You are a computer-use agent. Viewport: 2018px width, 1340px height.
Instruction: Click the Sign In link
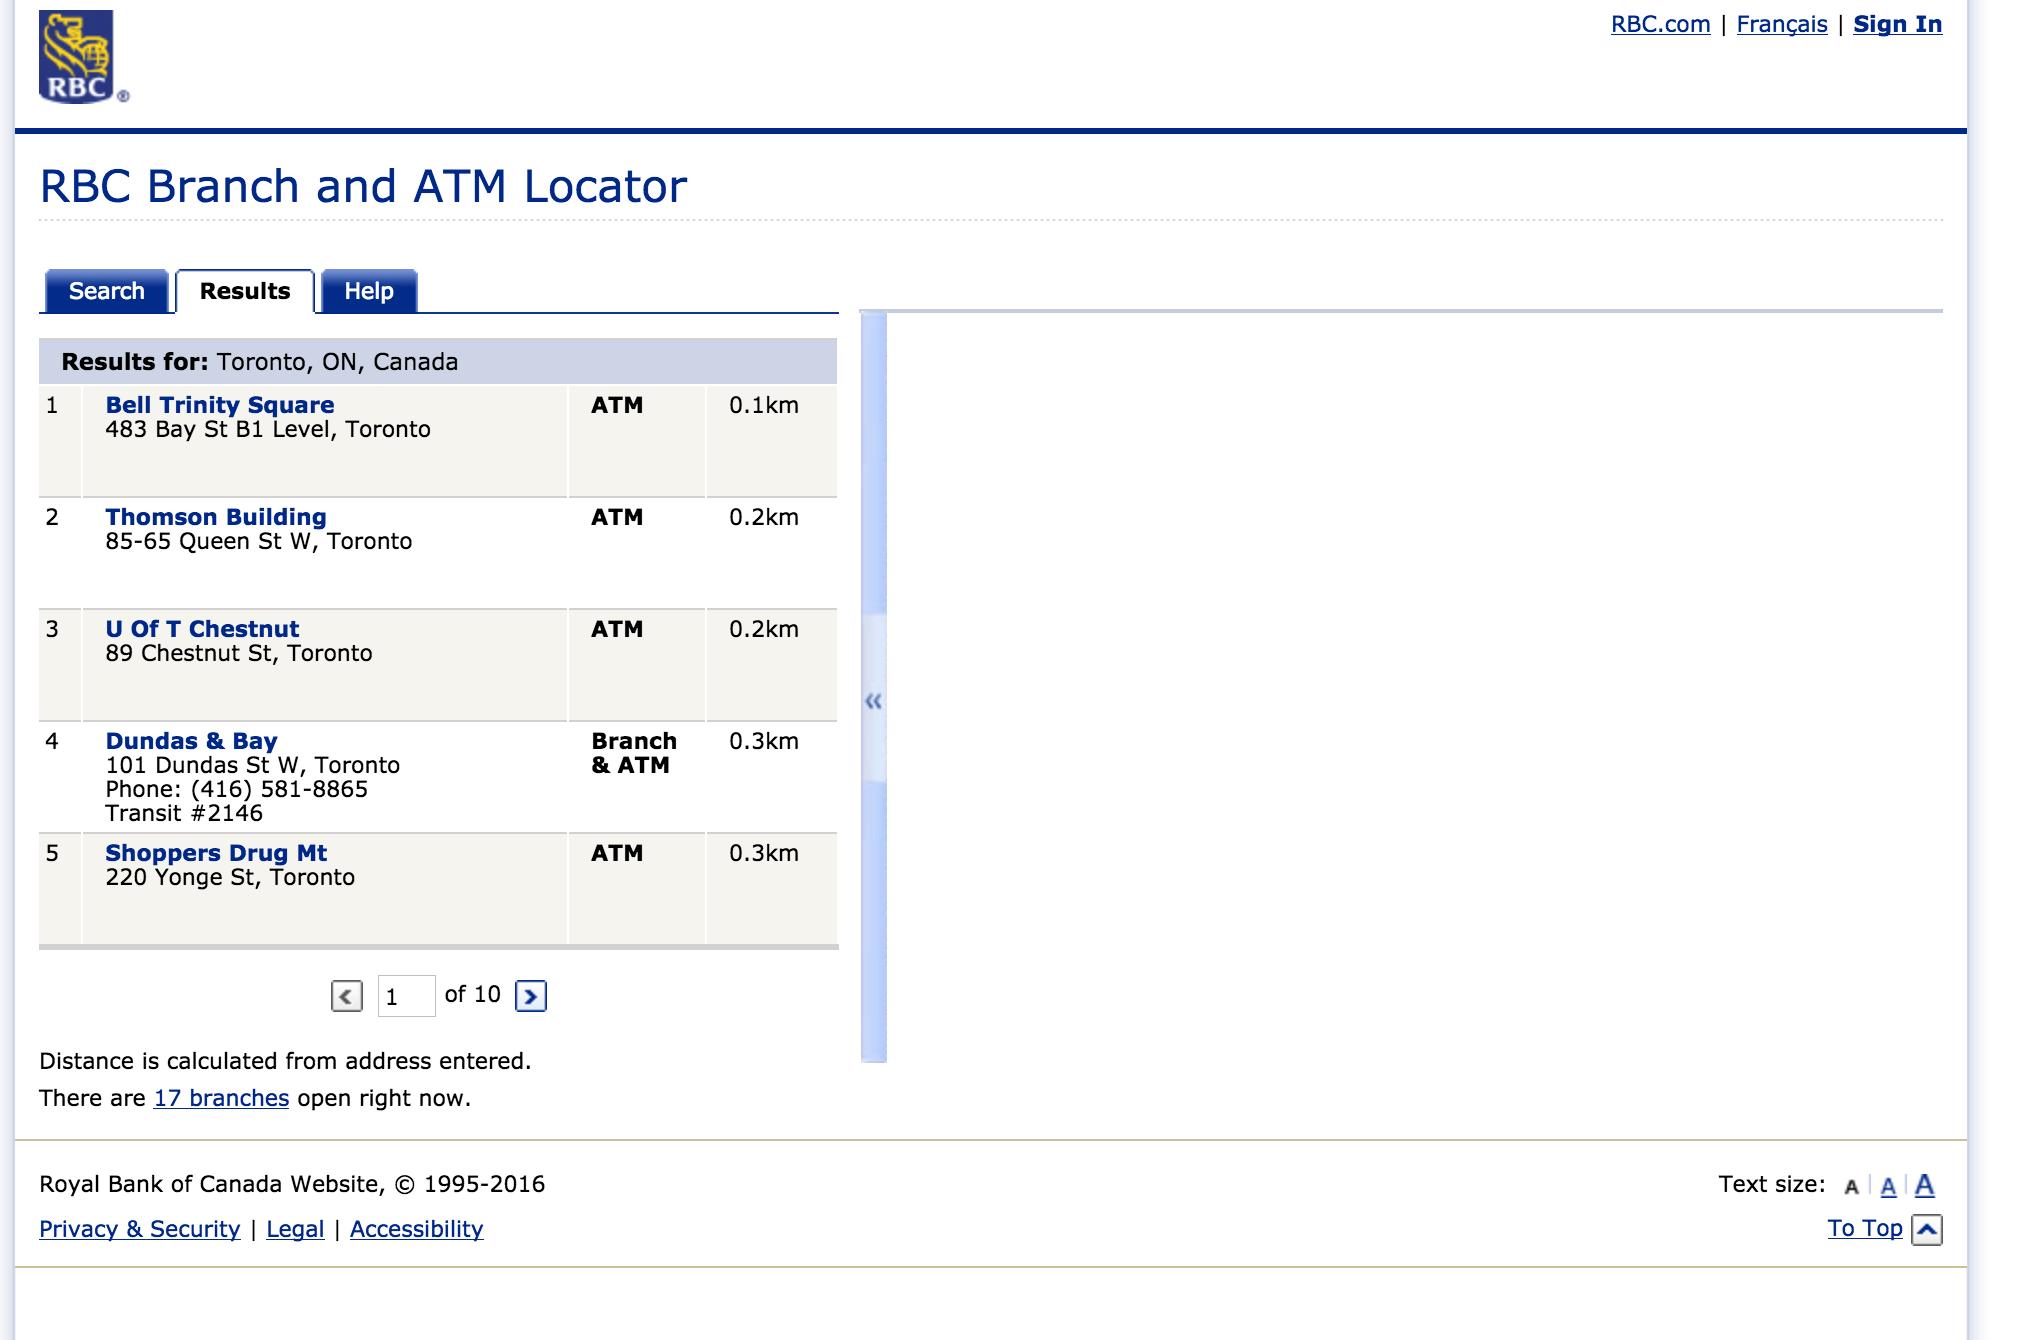1897,25
